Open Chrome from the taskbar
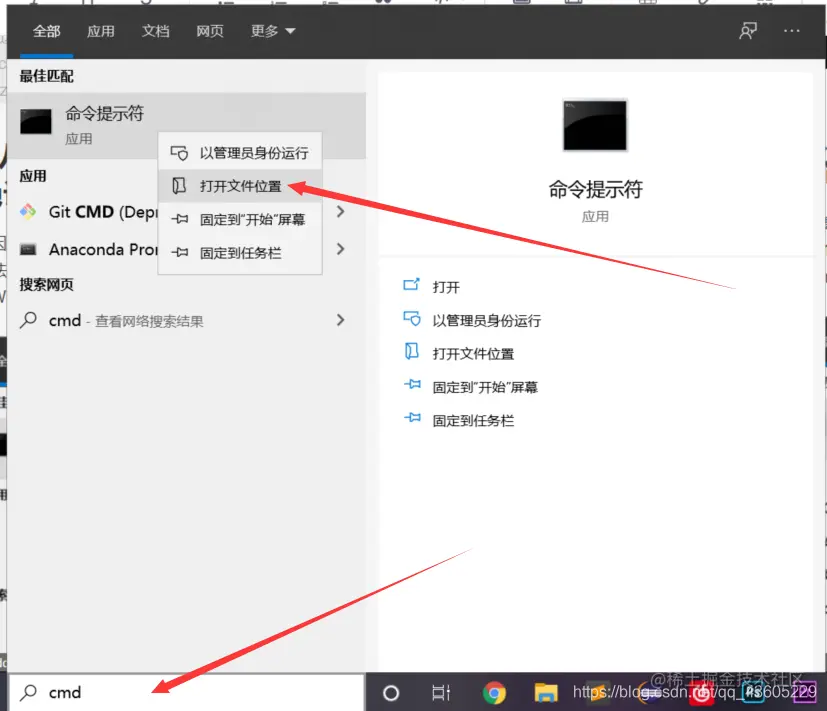The width and height of the screenshot is (827, 711). coord(494,691)
